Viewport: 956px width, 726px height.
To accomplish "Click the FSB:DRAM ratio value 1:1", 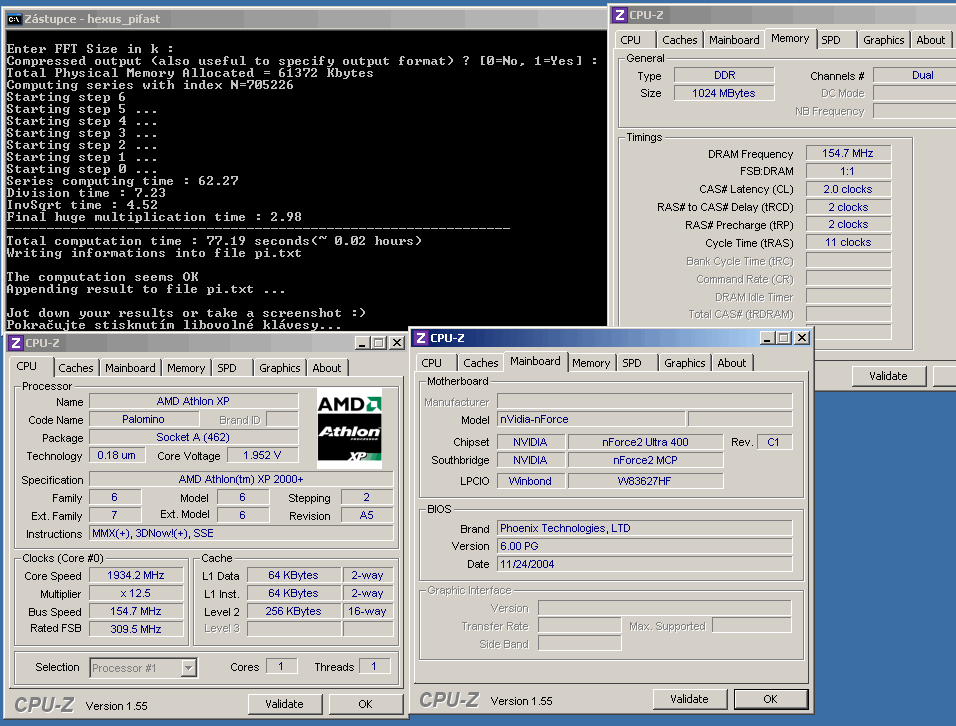I will pos(848,171).
